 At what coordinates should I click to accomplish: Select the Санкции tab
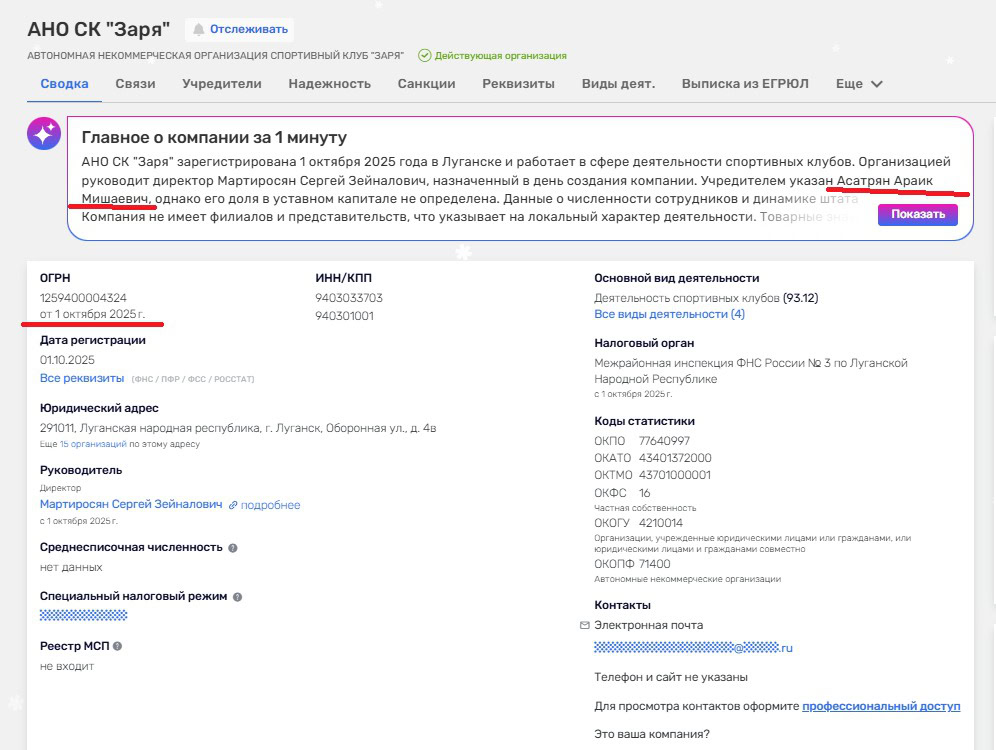426,84
